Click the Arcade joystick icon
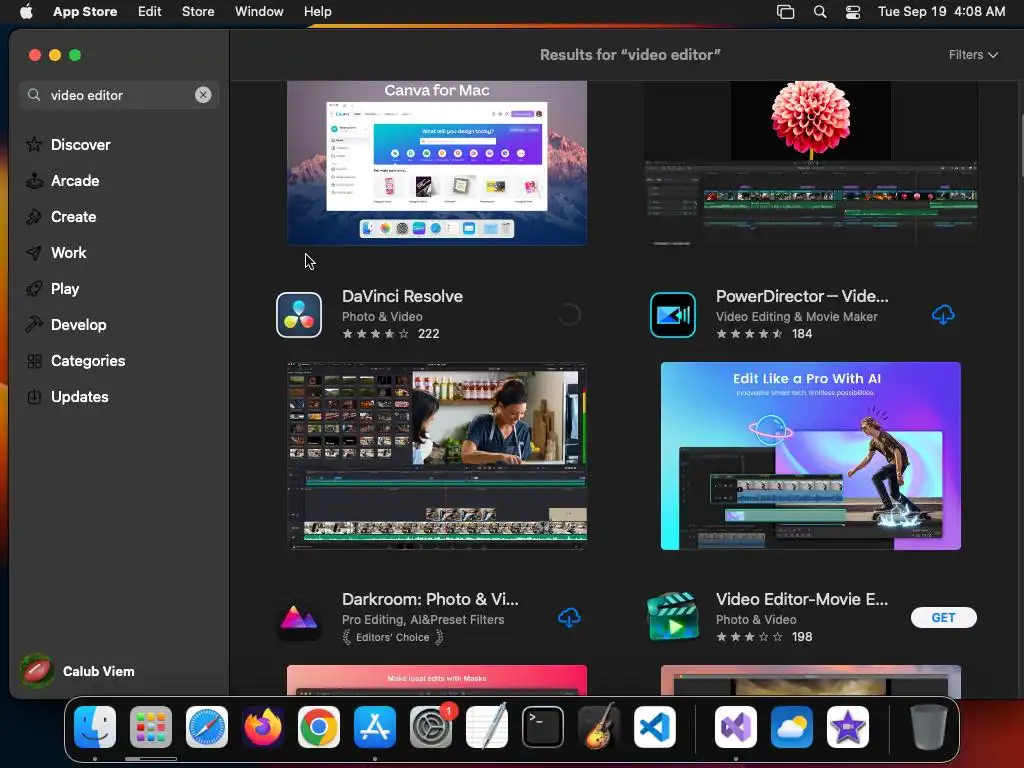This screenshot has height=768, width=1024. (x=34, y=181)
